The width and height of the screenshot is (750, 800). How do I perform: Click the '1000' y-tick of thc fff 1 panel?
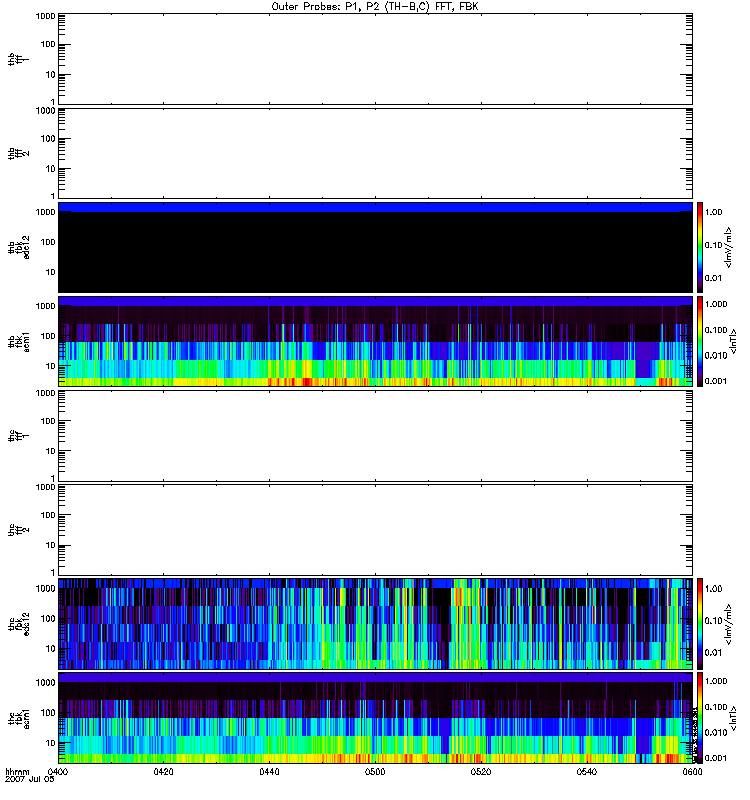point(45,393)
